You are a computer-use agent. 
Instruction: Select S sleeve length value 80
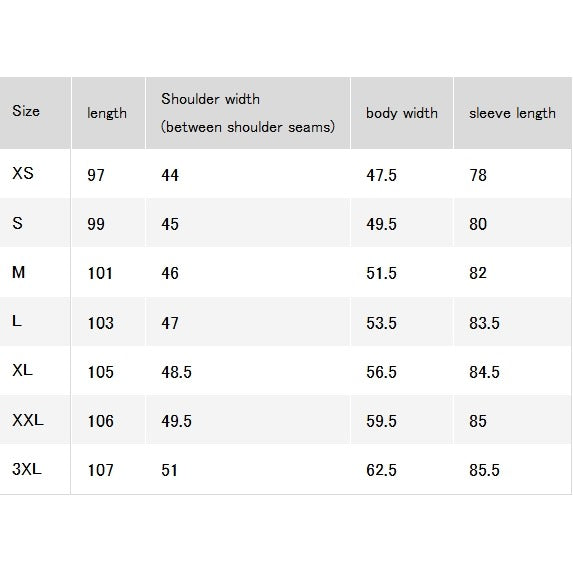click(478, 224)
